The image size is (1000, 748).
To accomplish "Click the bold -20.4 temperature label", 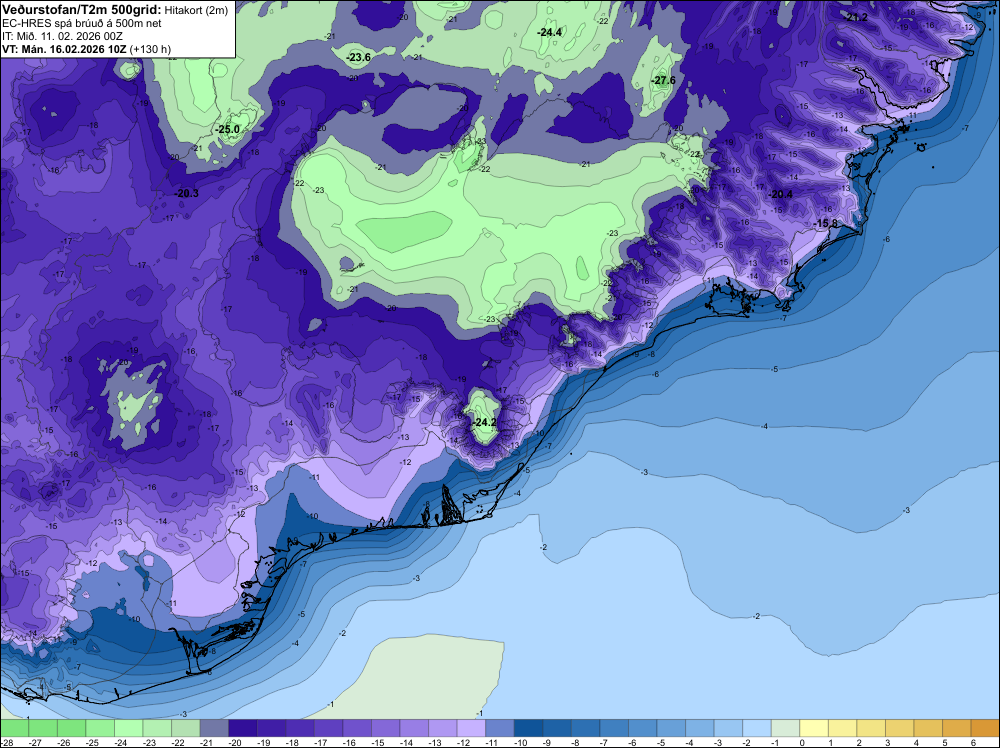I will click(x=781, y=194).
